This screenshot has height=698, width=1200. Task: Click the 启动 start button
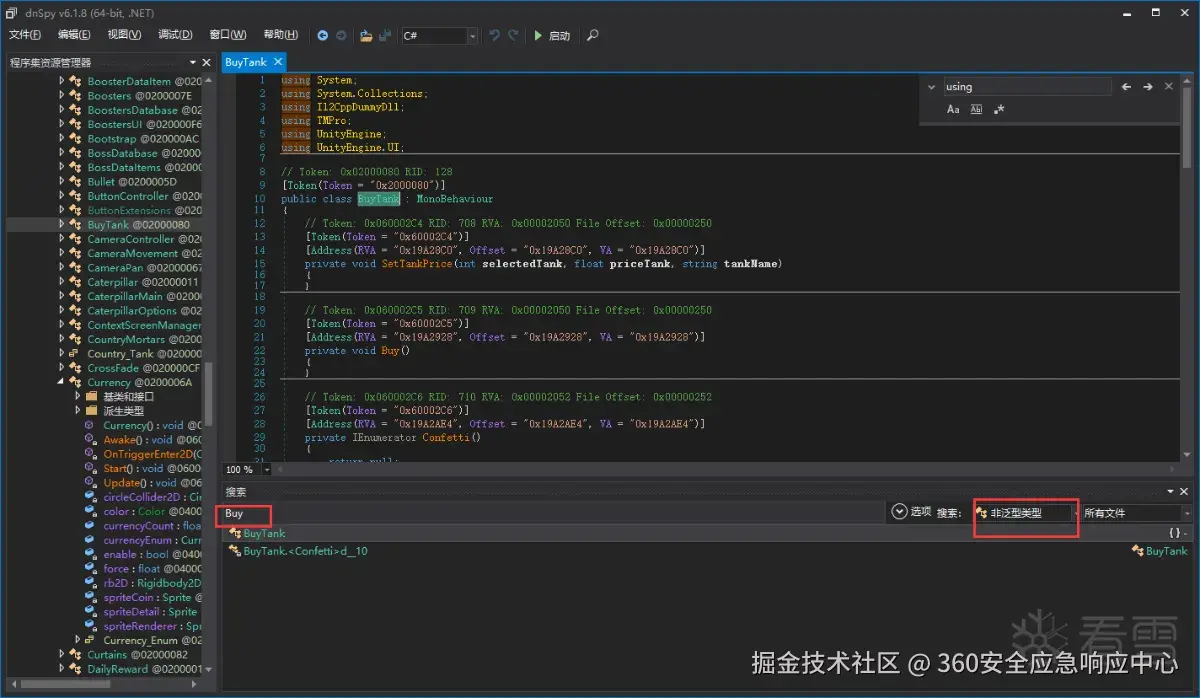551,35
